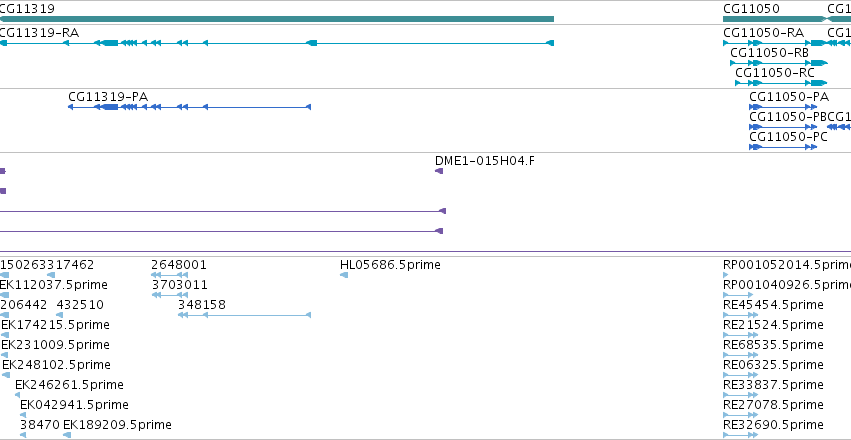The width and height of the screenshot is (851, 440).
Task: Select the CG11050-RC transcript glyph
Action: point(781,83)
